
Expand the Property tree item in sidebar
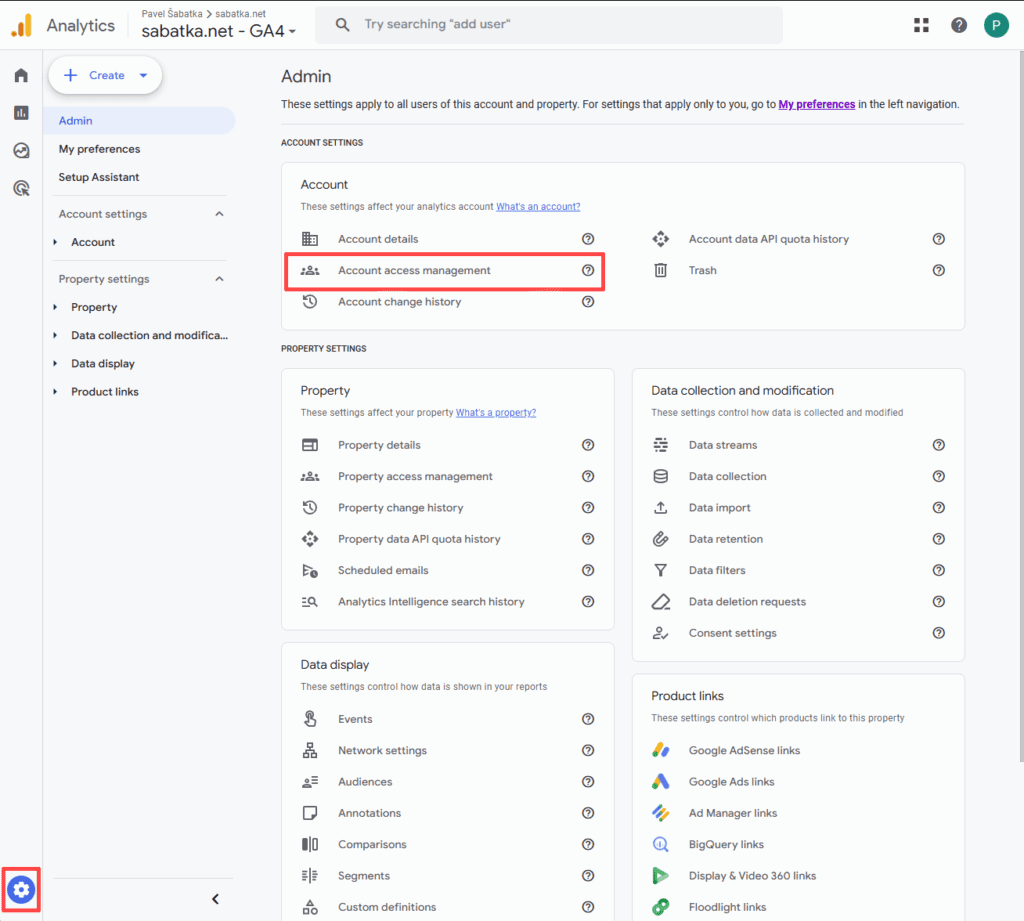click(55, 307)
